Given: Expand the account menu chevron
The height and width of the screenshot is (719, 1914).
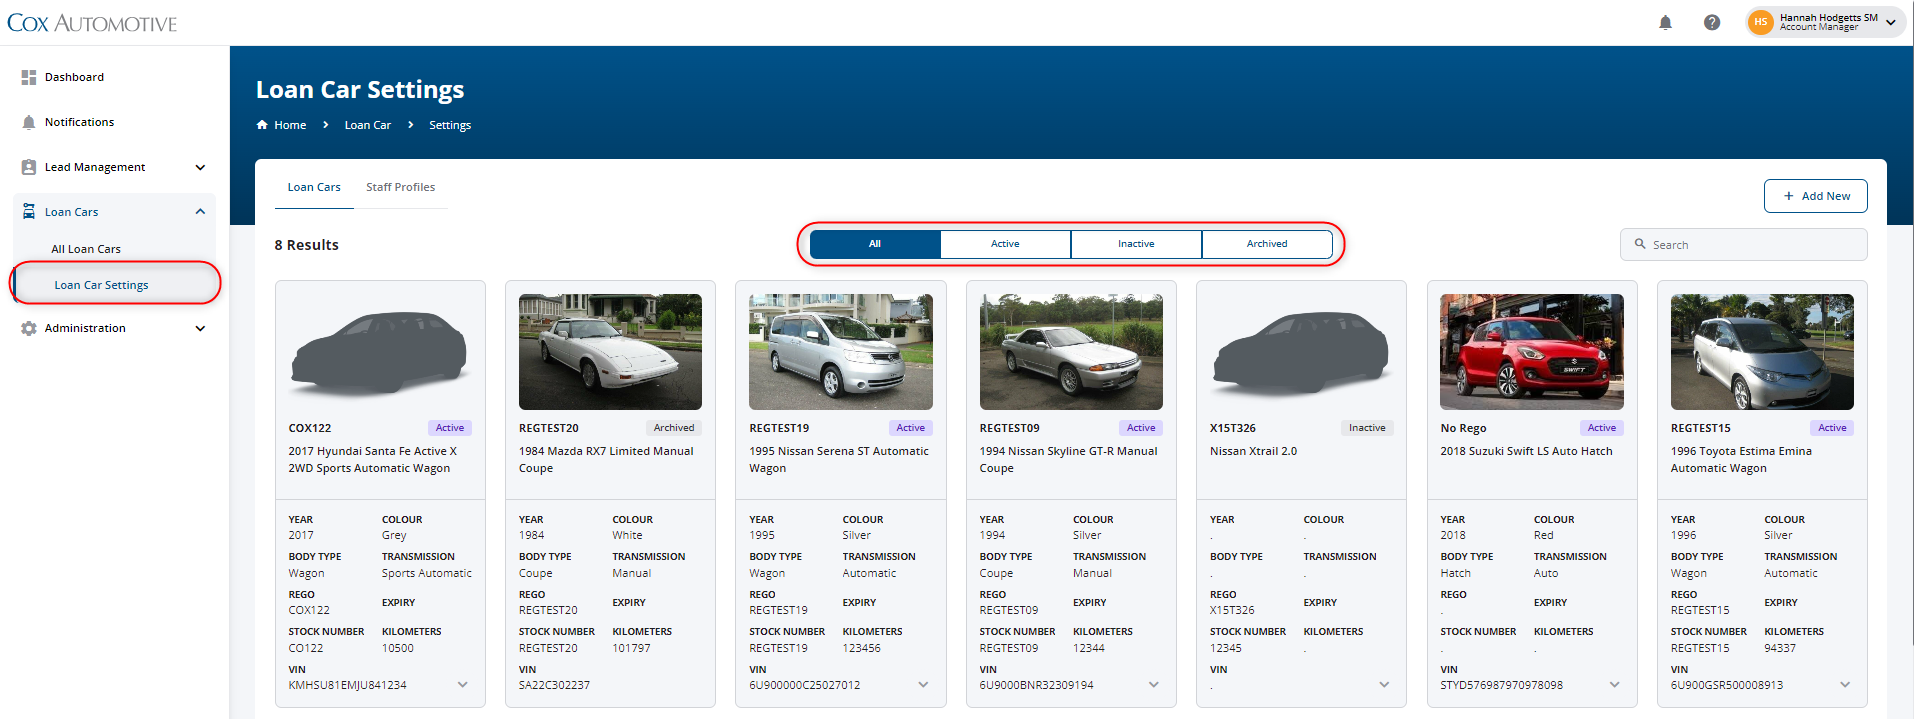Looking at the screenshot, I should (x=1891, y=22).
